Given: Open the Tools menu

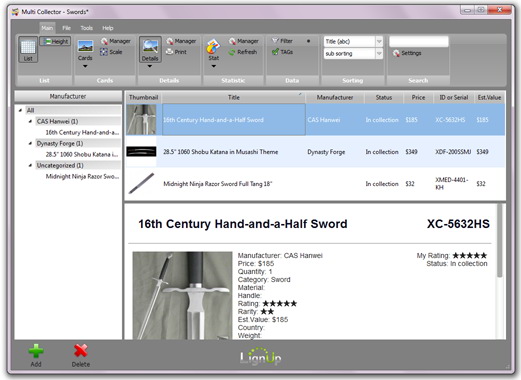Looking at the screenshot, I should coord(86,28).
